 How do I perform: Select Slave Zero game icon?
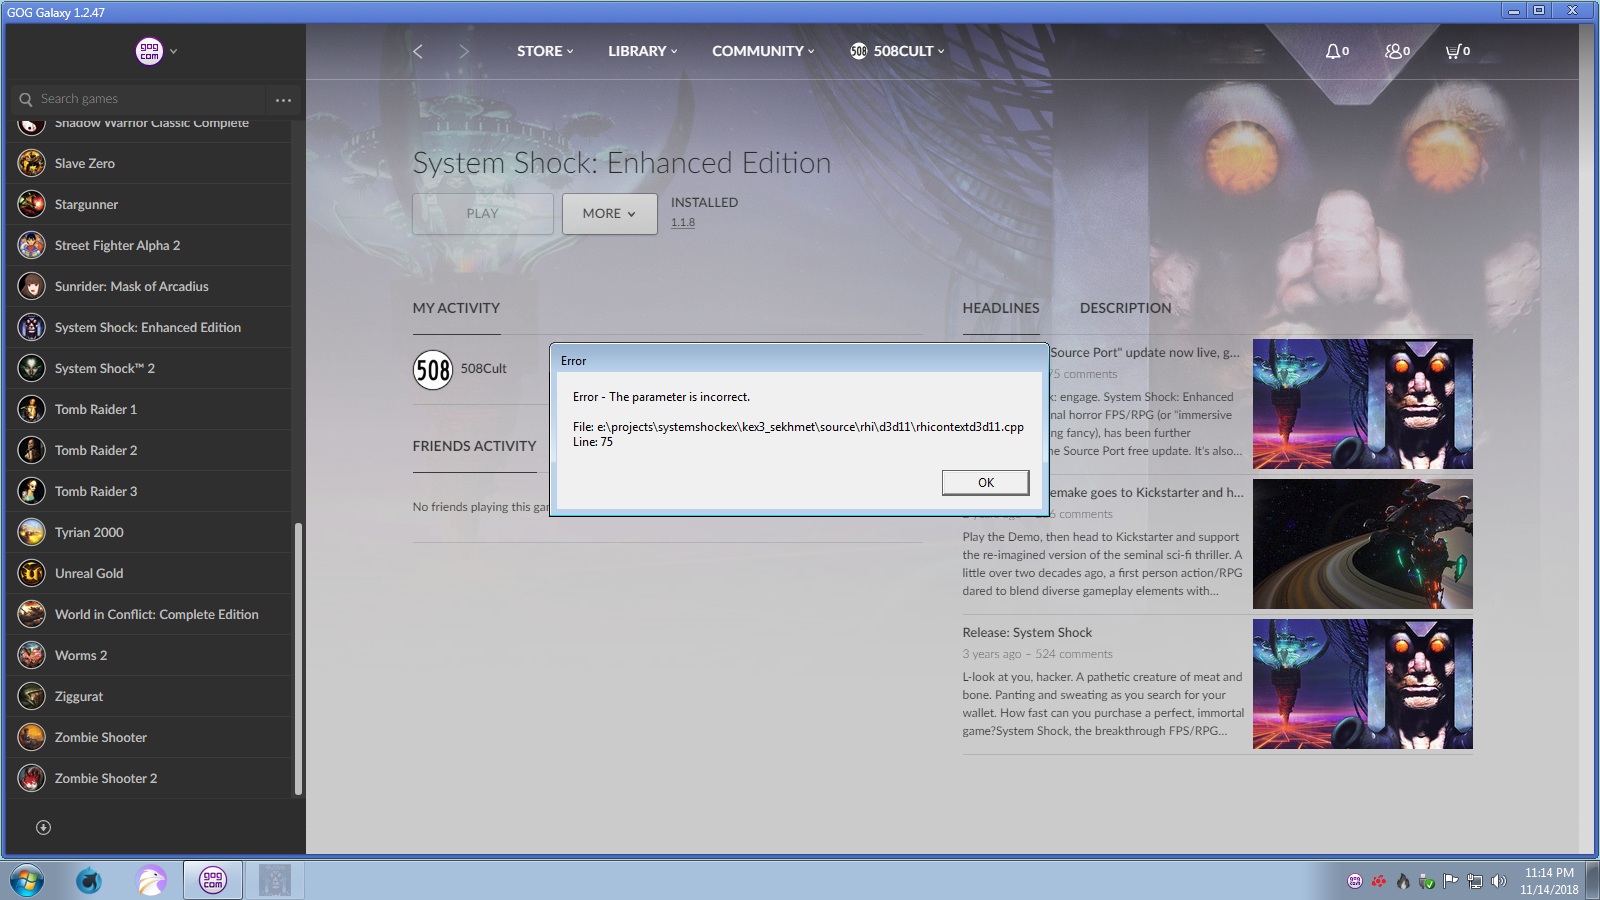tap(32, 163)
